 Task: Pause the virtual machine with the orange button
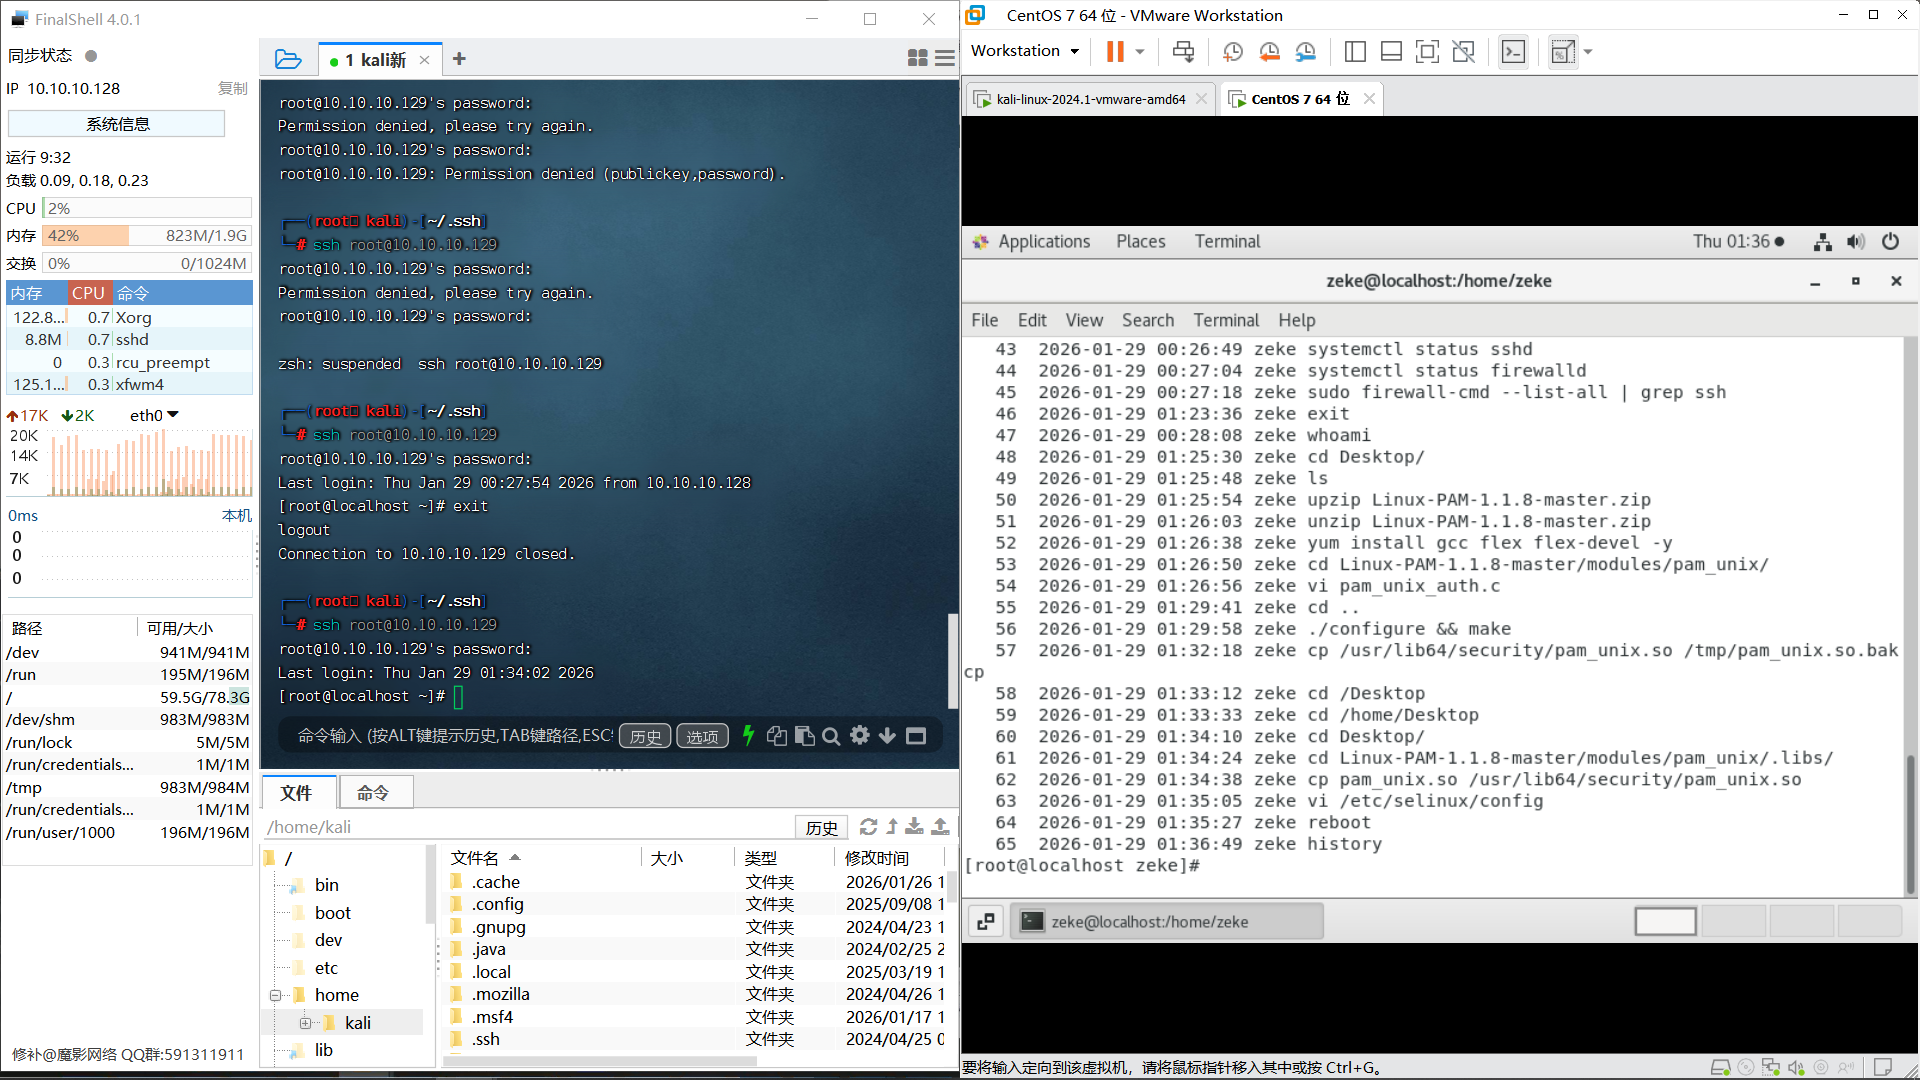click(1114, 51)
